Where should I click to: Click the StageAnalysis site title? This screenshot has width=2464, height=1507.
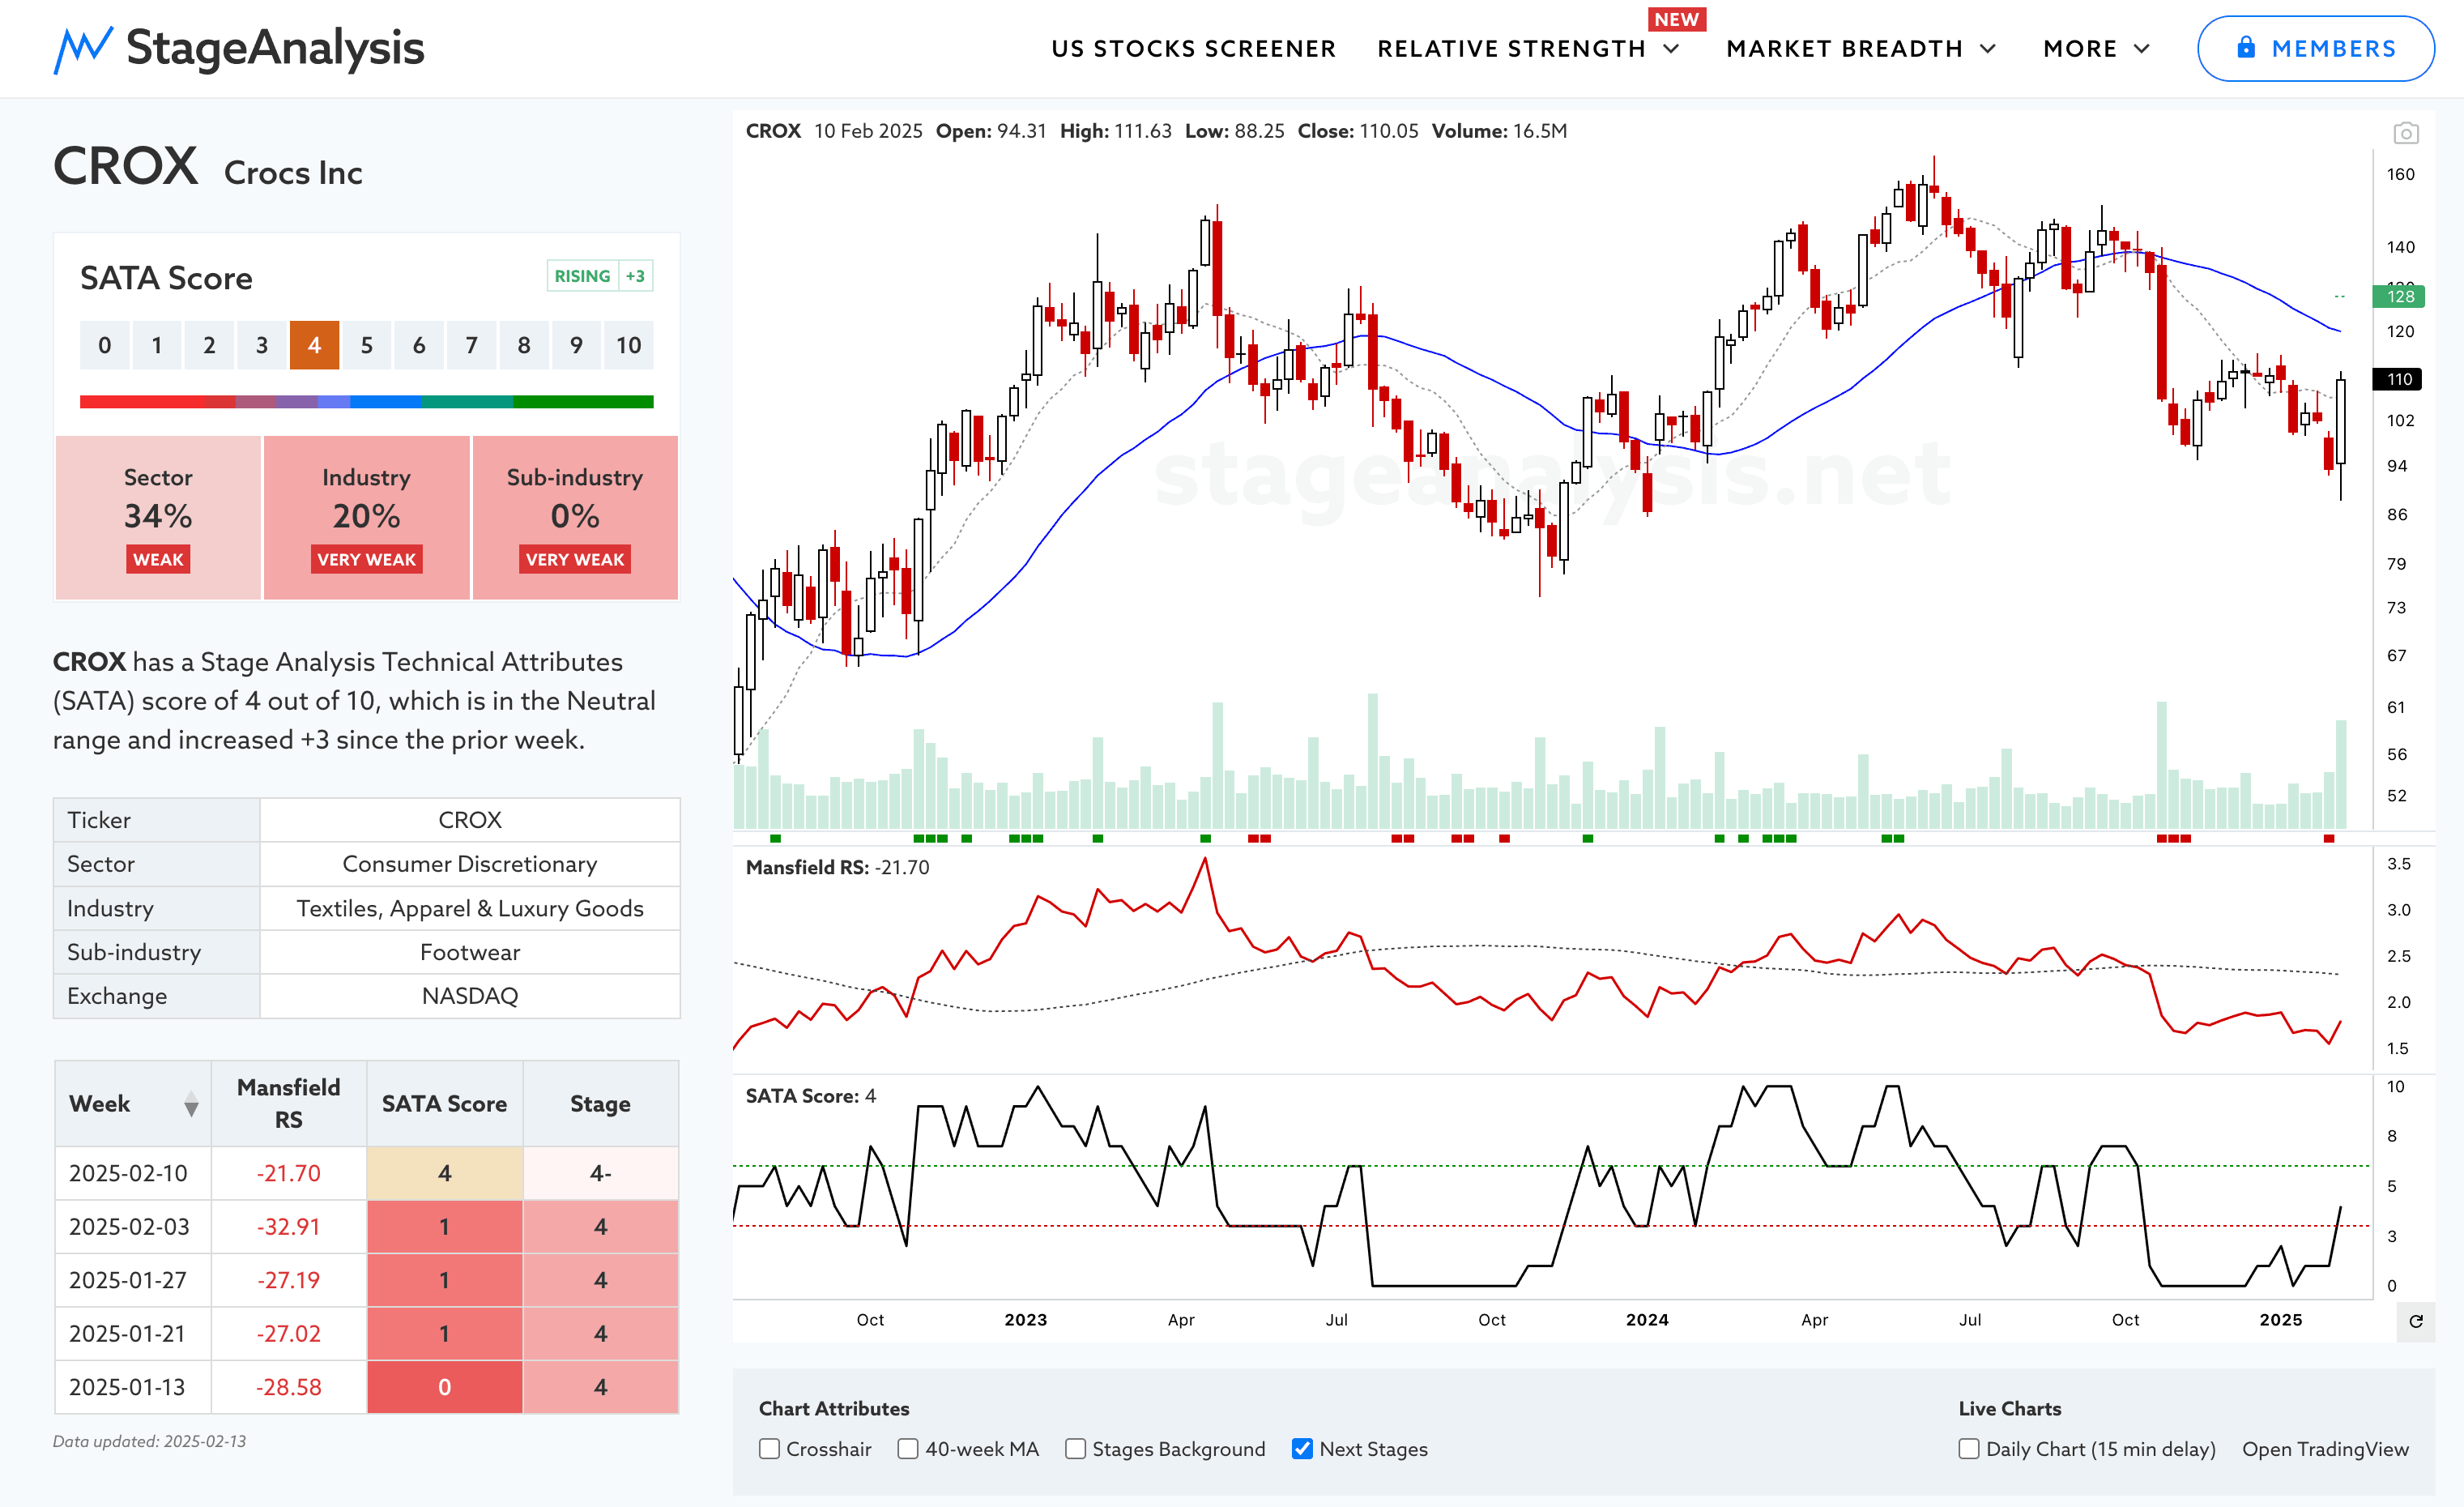click(275, 48)
